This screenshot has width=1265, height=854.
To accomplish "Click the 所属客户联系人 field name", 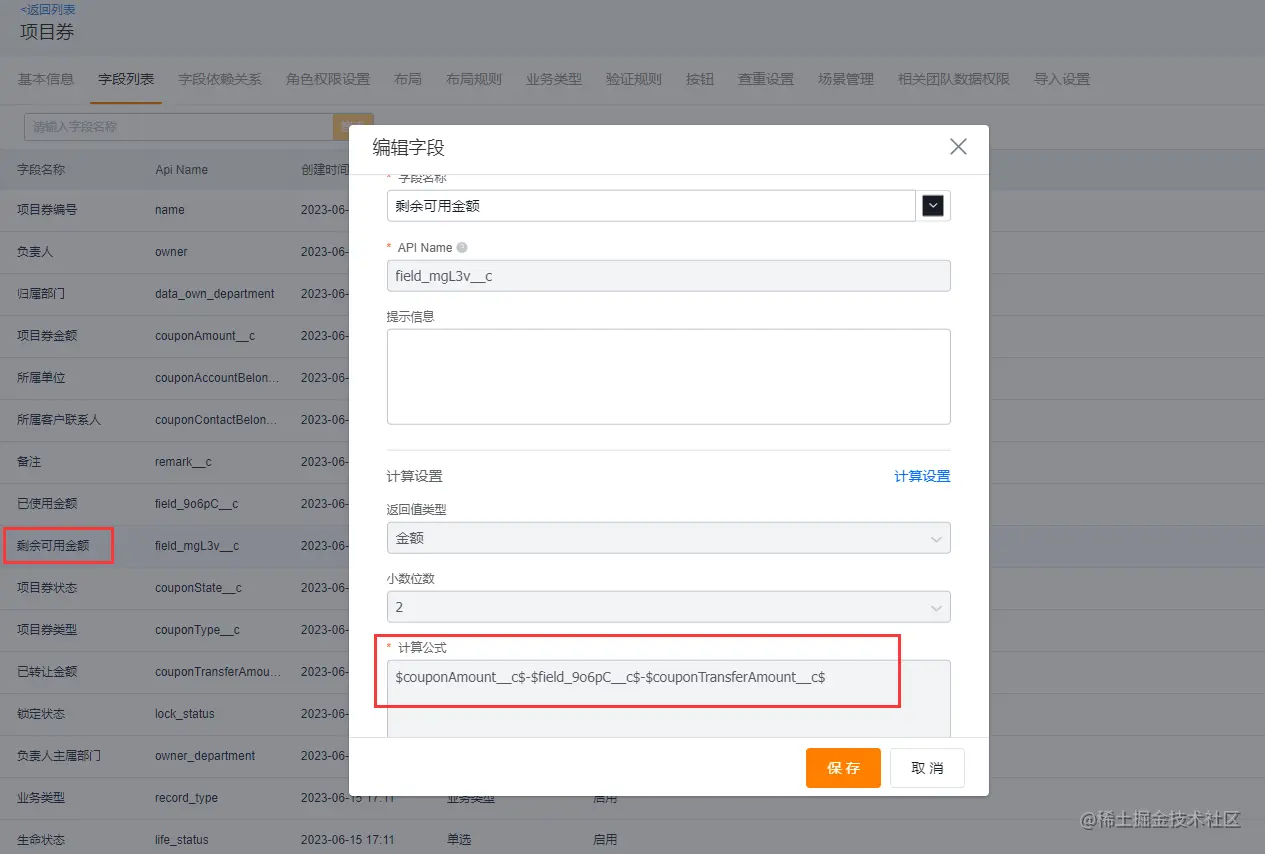I will 59,420.
